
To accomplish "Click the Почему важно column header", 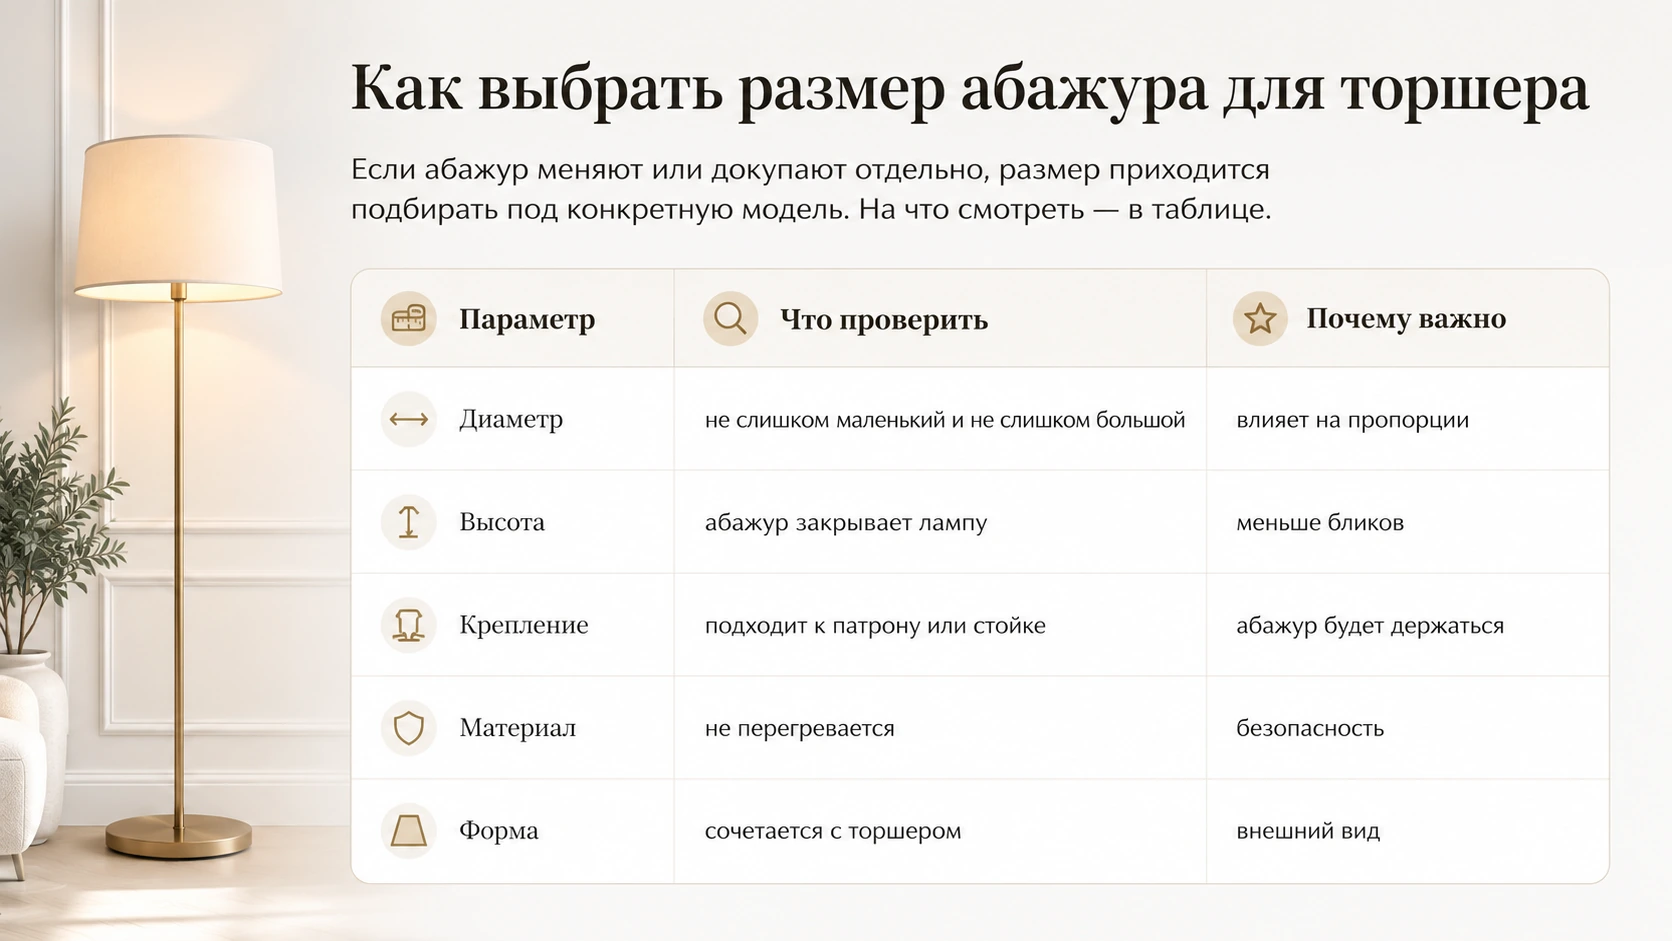I will coord(1406,318).
